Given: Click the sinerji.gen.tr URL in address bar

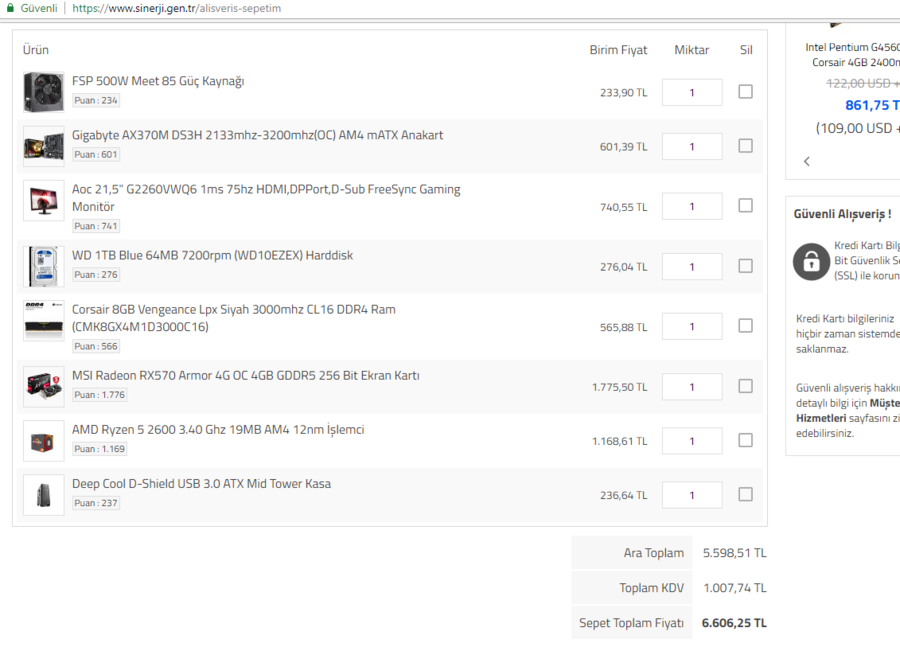Looking at the screenshot, I should [176, 8].
